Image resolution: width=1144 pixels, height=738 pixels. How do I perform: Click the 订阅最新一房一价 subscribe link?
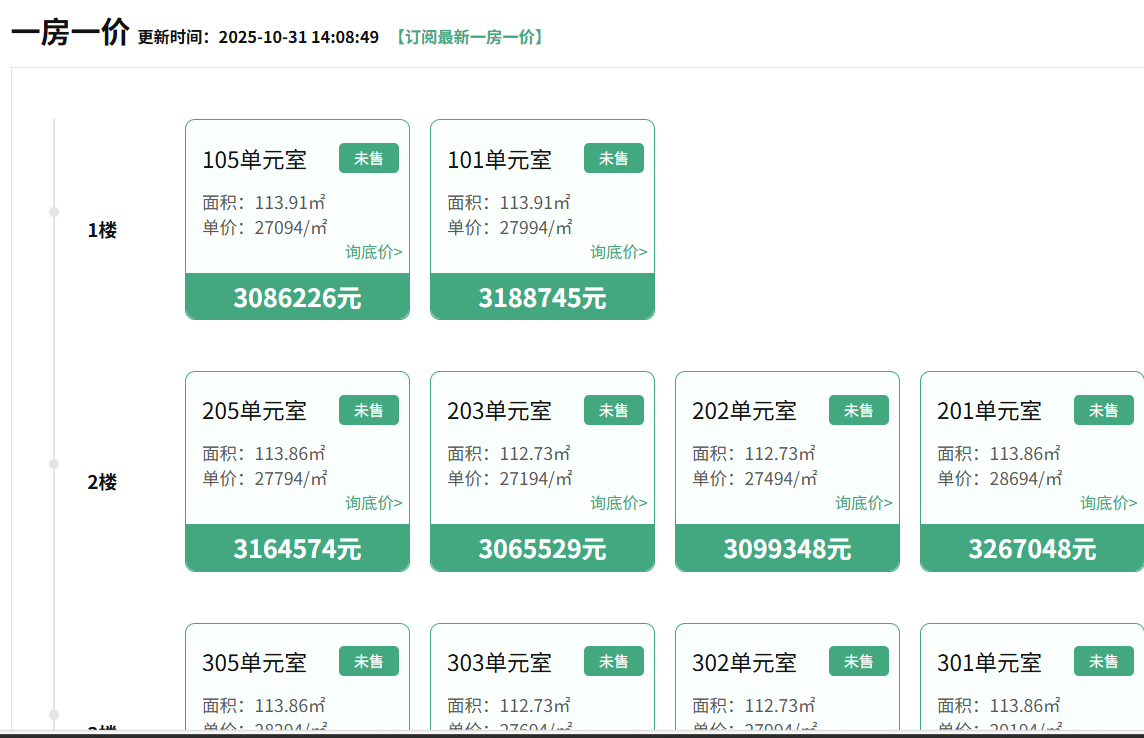click(469, 38)
